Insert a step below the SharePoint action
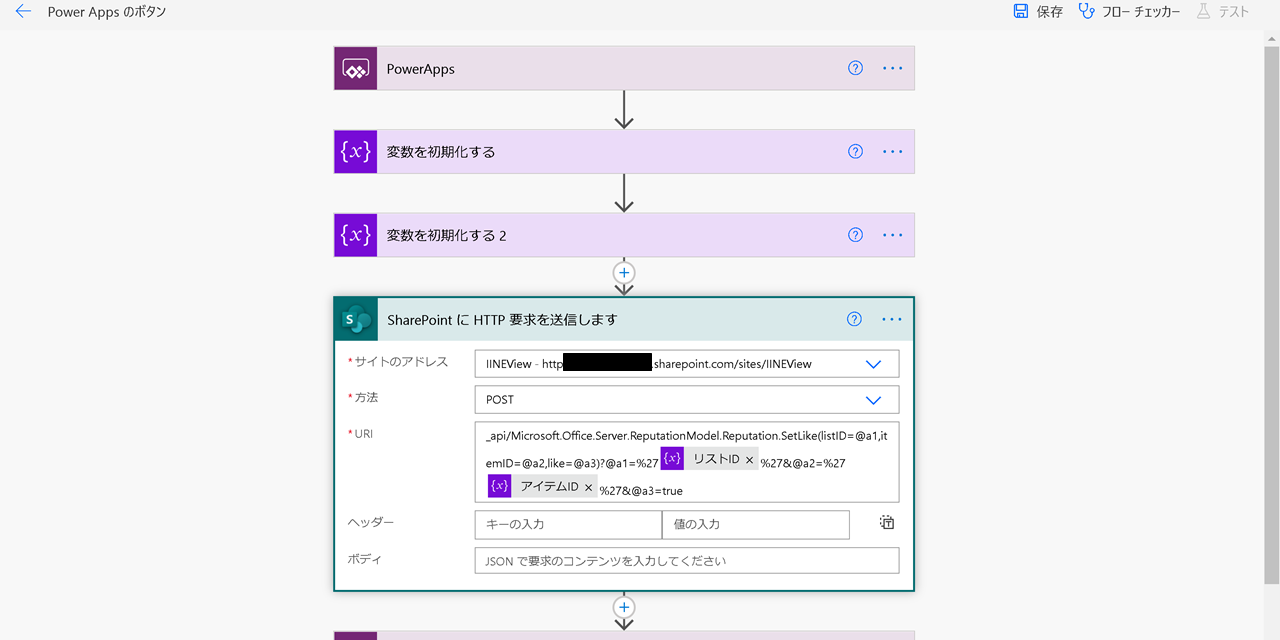 point(624,607)
